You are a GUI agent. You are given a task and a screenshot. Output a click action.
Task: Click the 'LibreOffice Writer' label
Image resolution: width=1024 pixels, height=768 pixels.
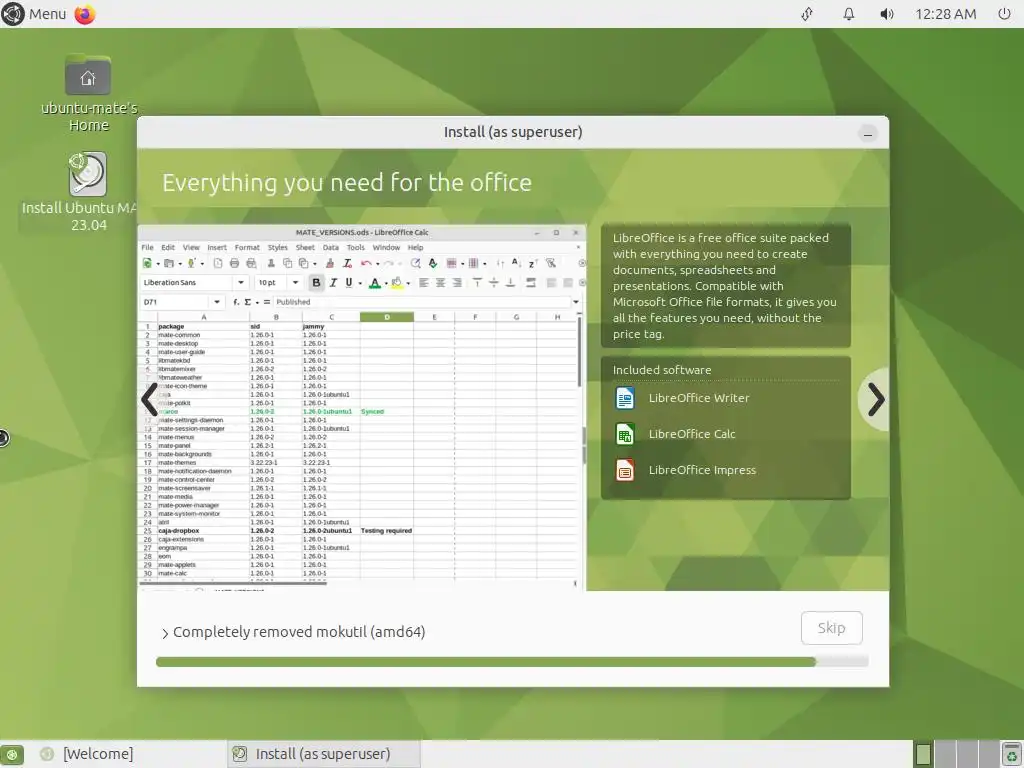tap(699, 398)
